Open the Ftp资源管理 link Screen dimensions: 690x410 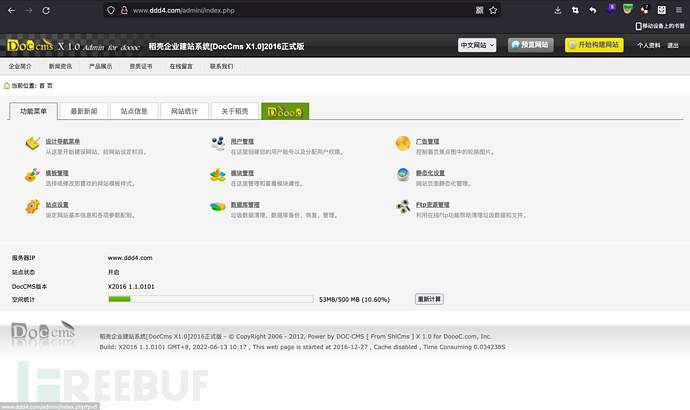tap(433, 205)
